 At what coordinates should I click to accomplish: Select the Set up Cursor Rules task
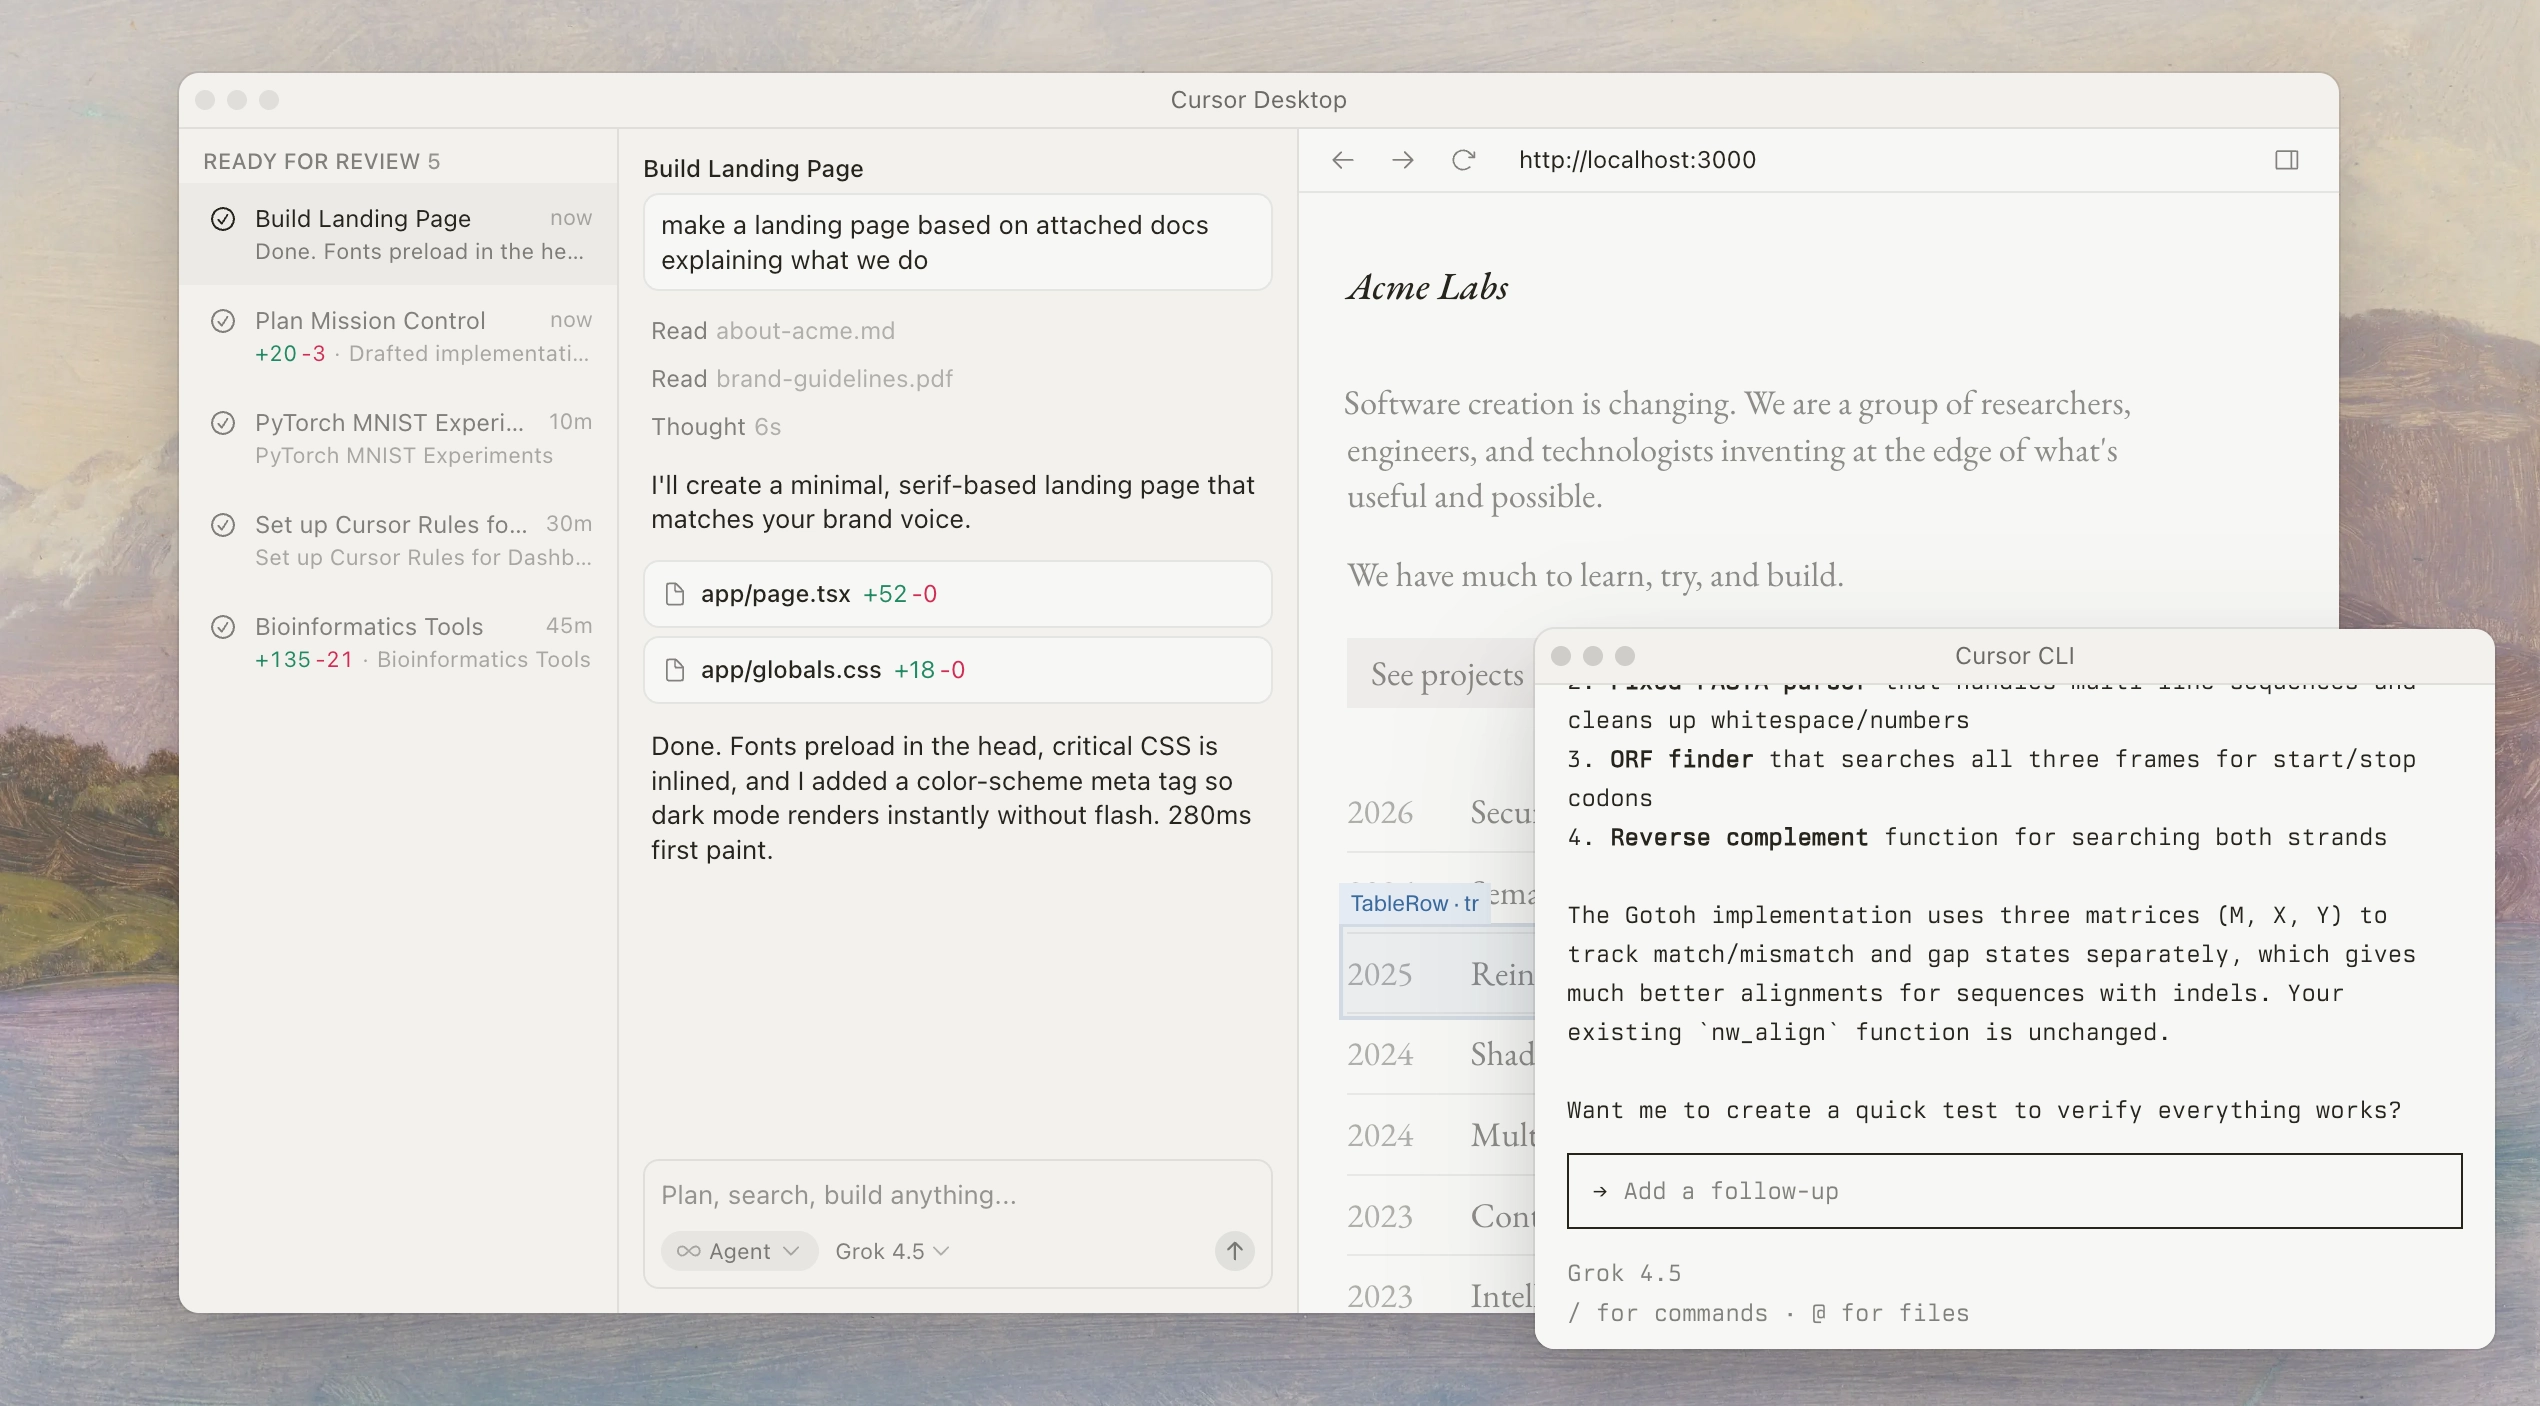(399, 541)
